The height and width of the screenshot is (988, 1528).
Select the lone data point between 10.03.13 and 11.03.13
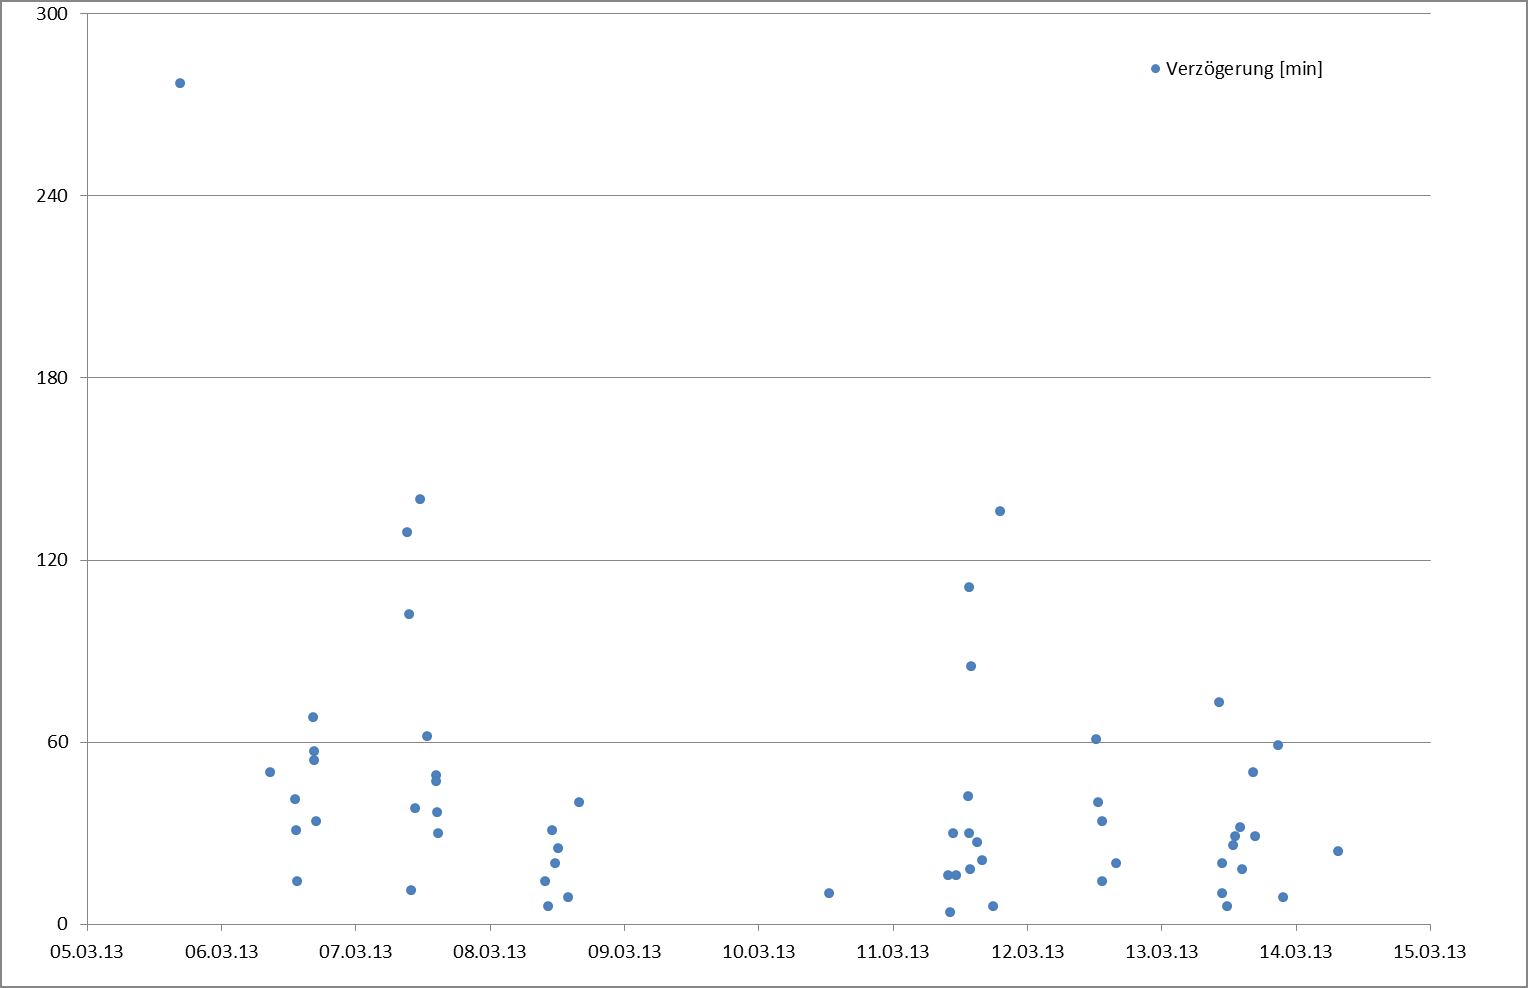(829, 893)
